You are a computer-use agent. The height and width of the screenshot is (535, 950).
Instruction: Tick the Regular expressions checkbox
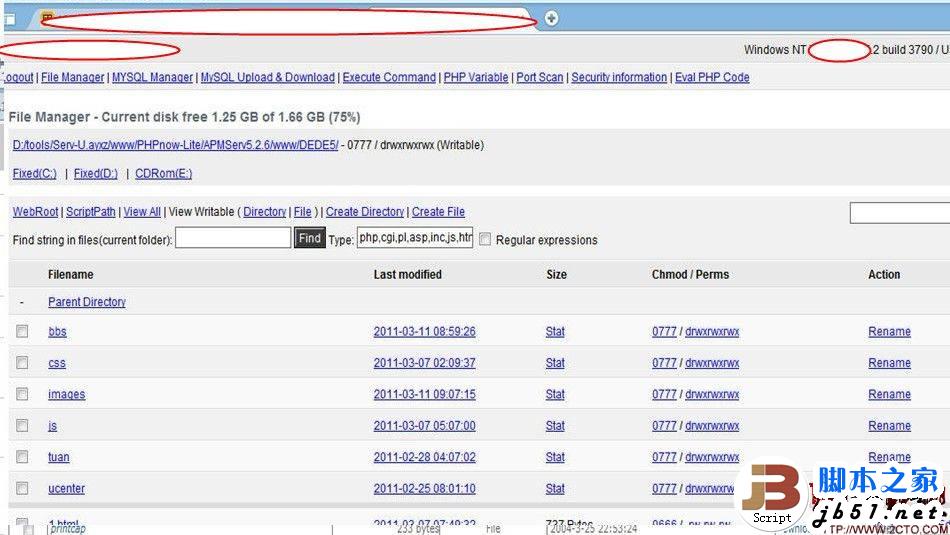pyautogui.click(x=485, y=240)
